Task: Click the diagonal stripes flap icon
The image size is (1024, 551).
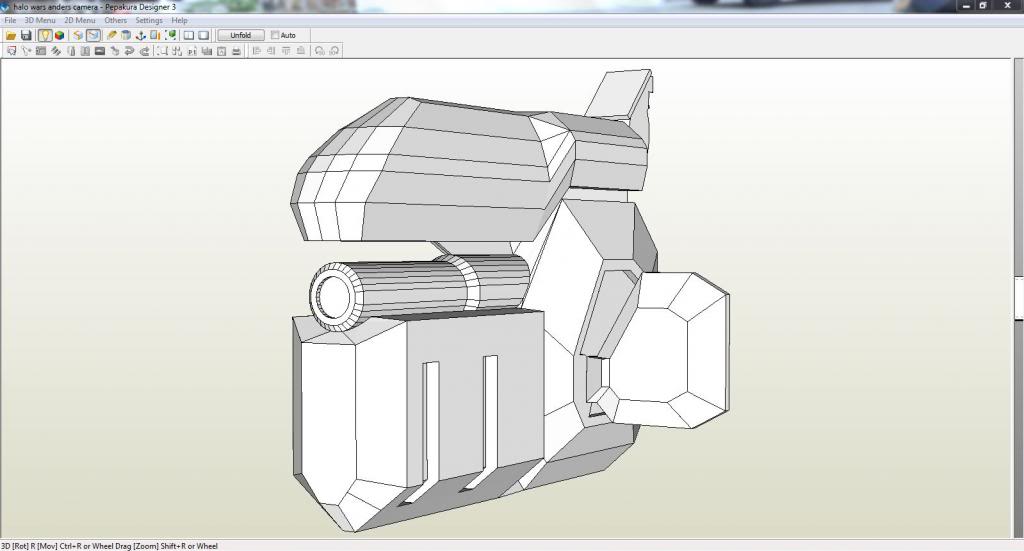Action: (56, 51)
